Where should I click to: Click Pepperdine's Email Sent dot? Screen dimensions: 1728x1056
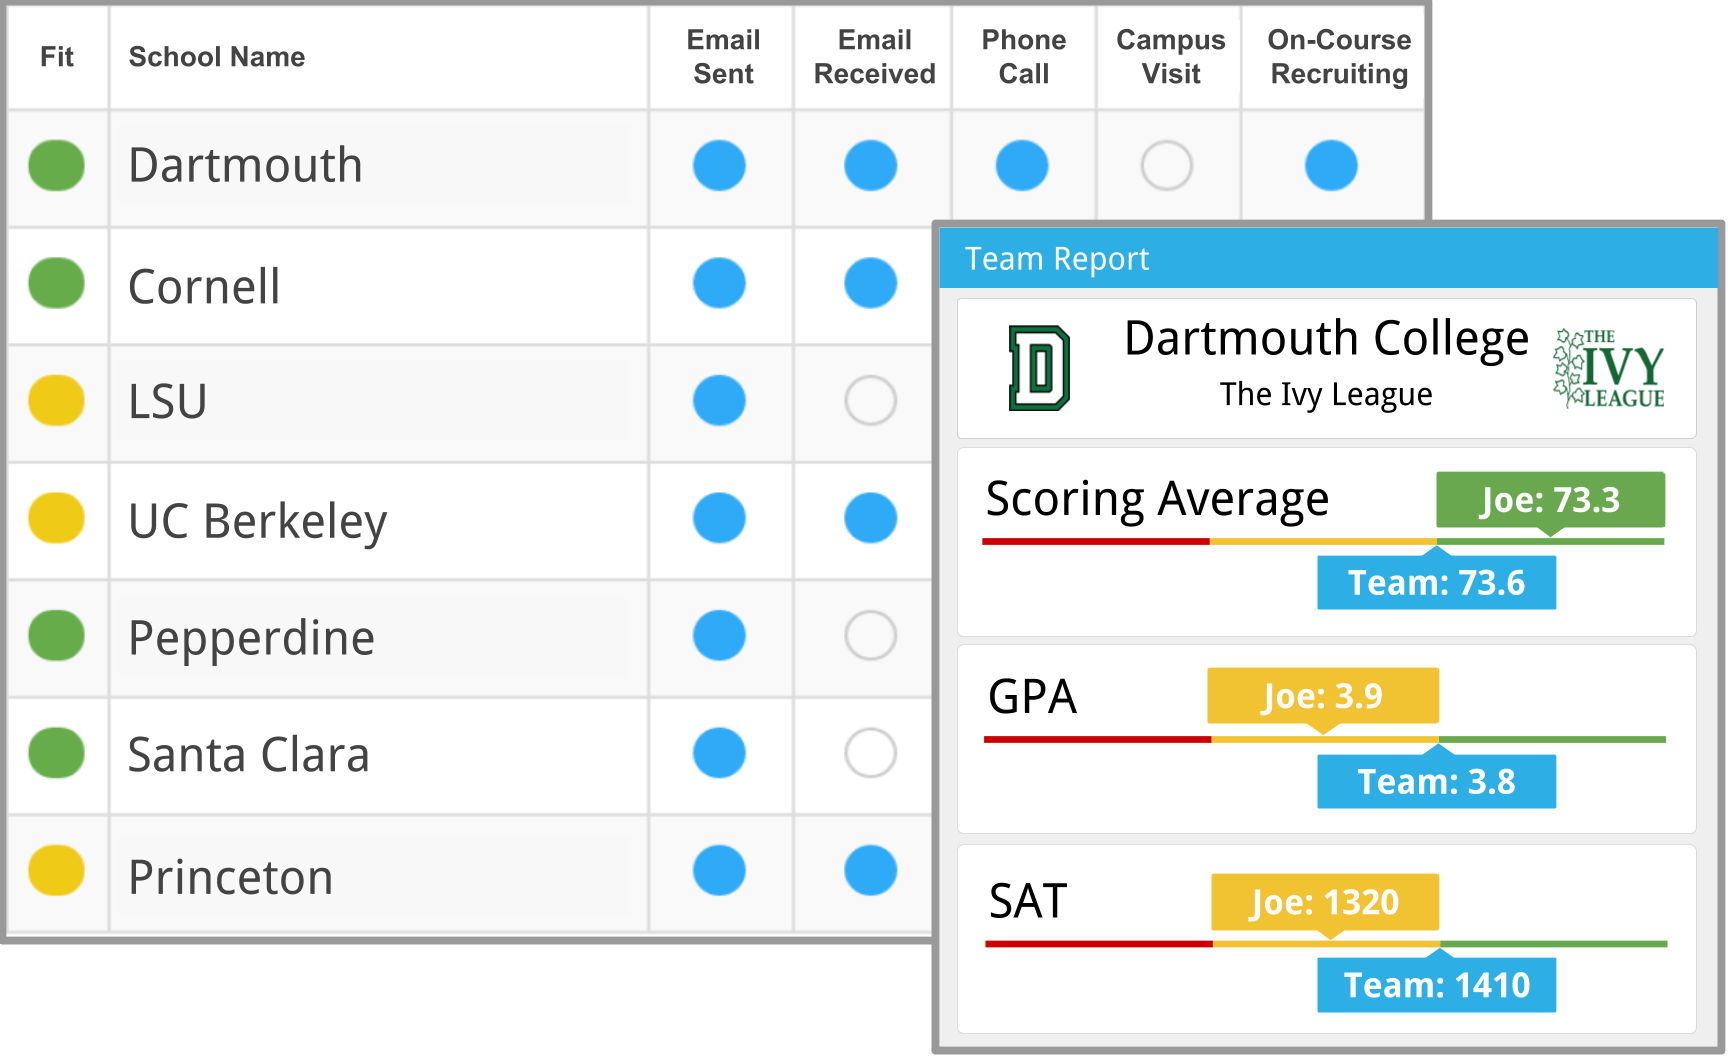click(x=721, y=636)
